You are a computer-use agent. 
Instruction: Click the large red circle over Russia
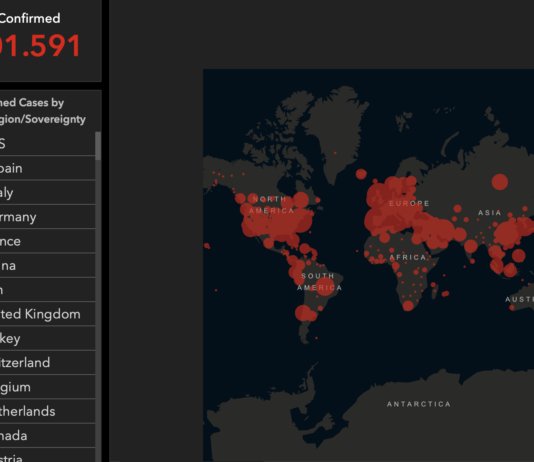pyautogui.click(x=500, y=182)
